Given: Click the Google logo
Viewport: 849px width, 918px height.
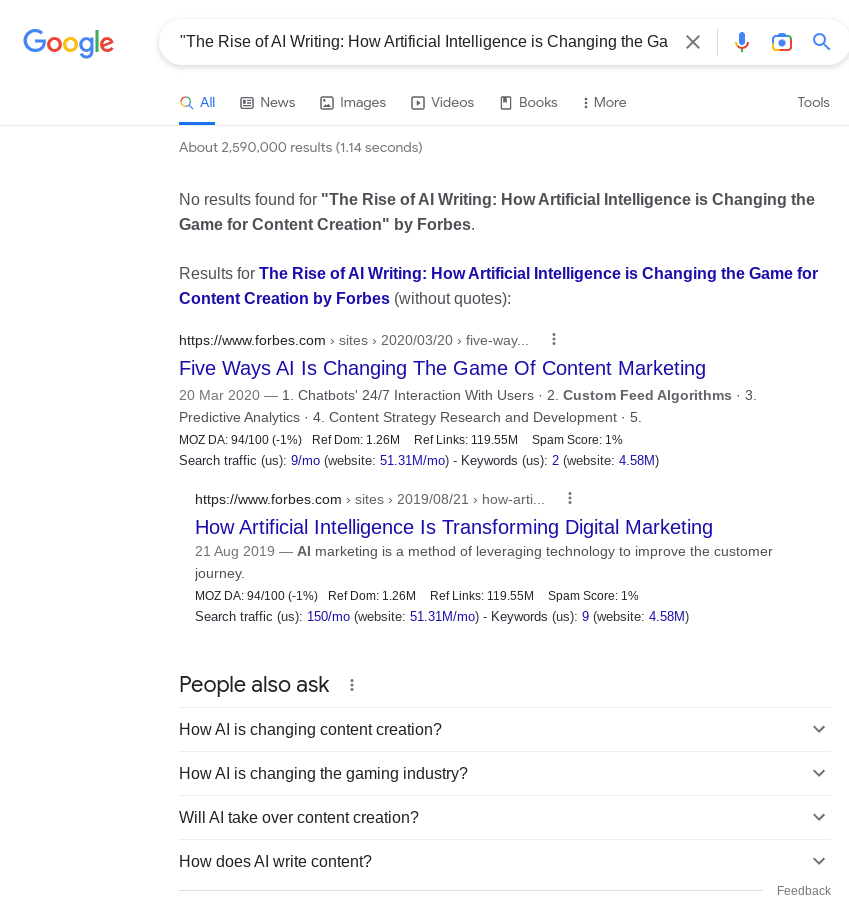Looking at the screenshot, I should [x=68, y=42].
